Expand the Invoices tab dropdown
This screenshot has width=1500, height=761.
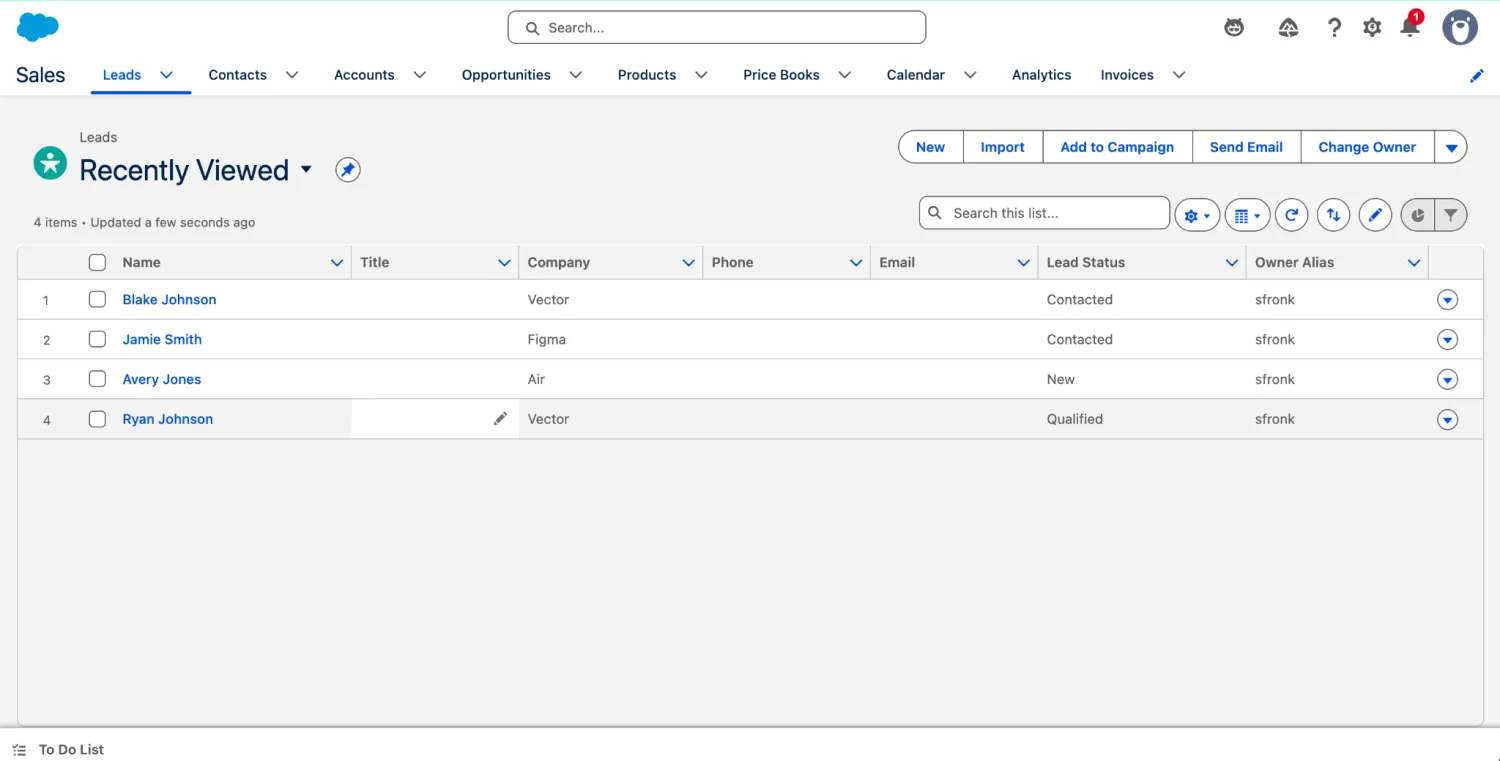point(1179,75)
